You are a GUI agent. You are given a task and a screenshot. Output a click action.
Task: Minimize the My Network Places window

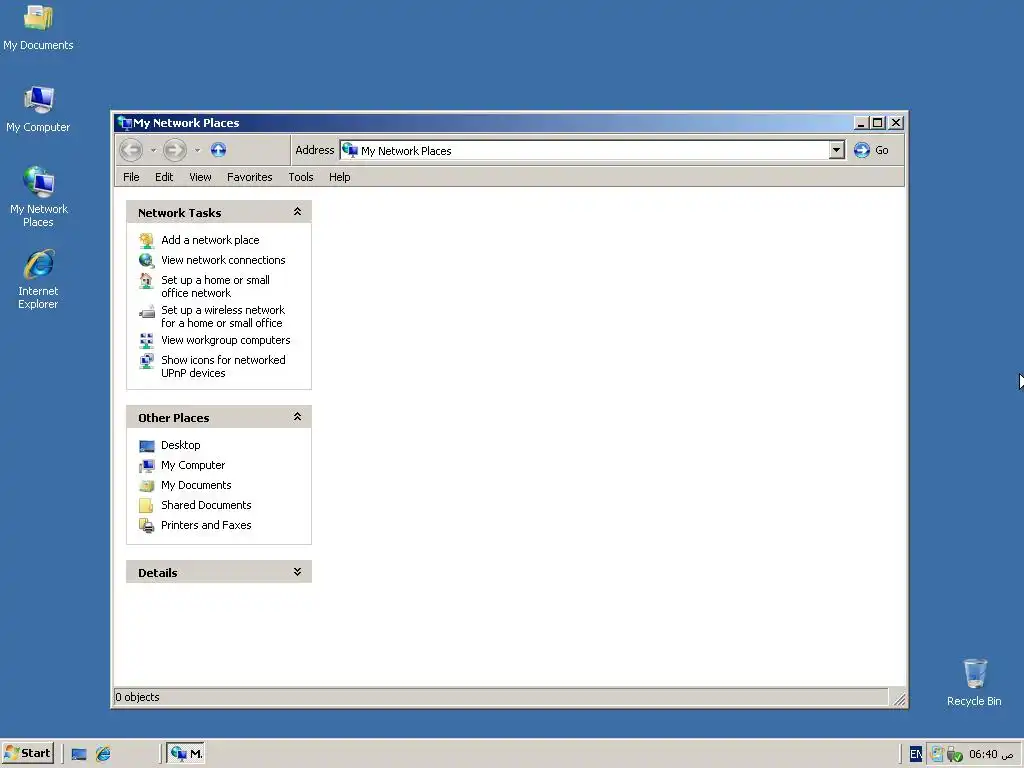tap(861, 123)
